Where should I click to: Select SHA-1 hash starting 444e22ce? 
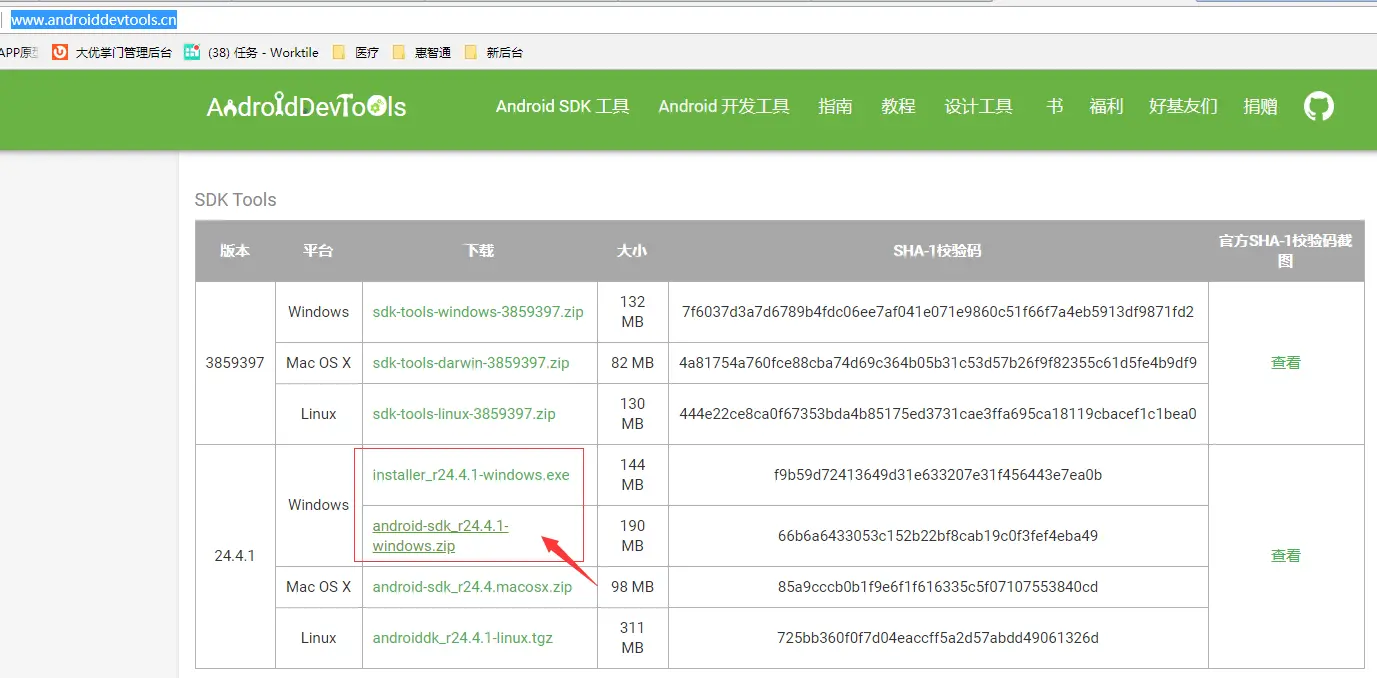point(938,414)
